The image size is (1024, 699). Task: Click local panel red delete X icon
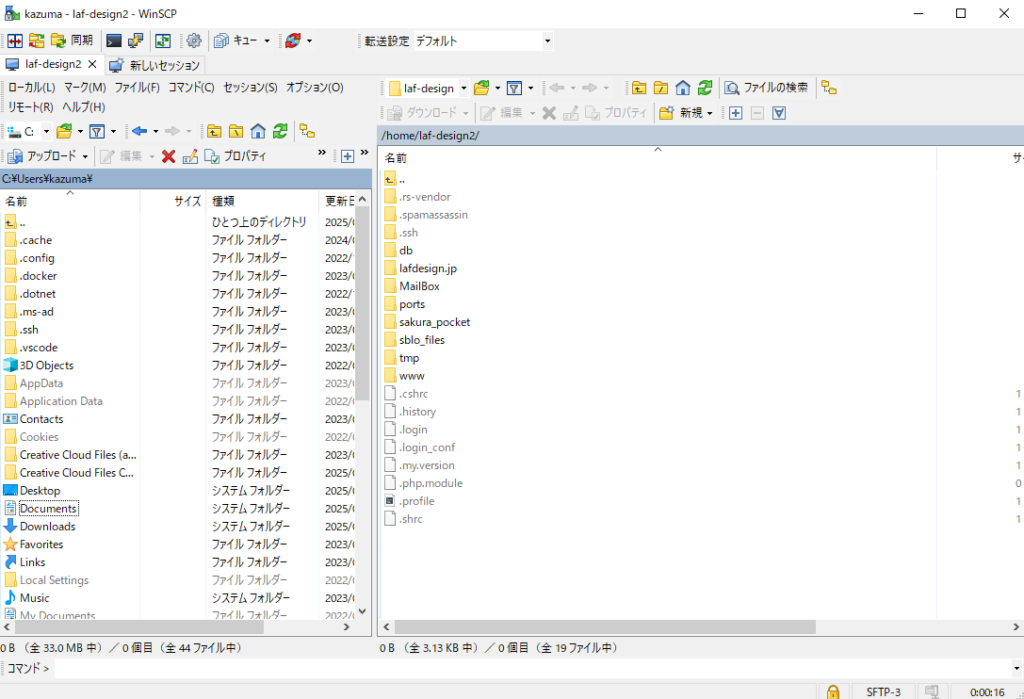[x=168, y=157]
